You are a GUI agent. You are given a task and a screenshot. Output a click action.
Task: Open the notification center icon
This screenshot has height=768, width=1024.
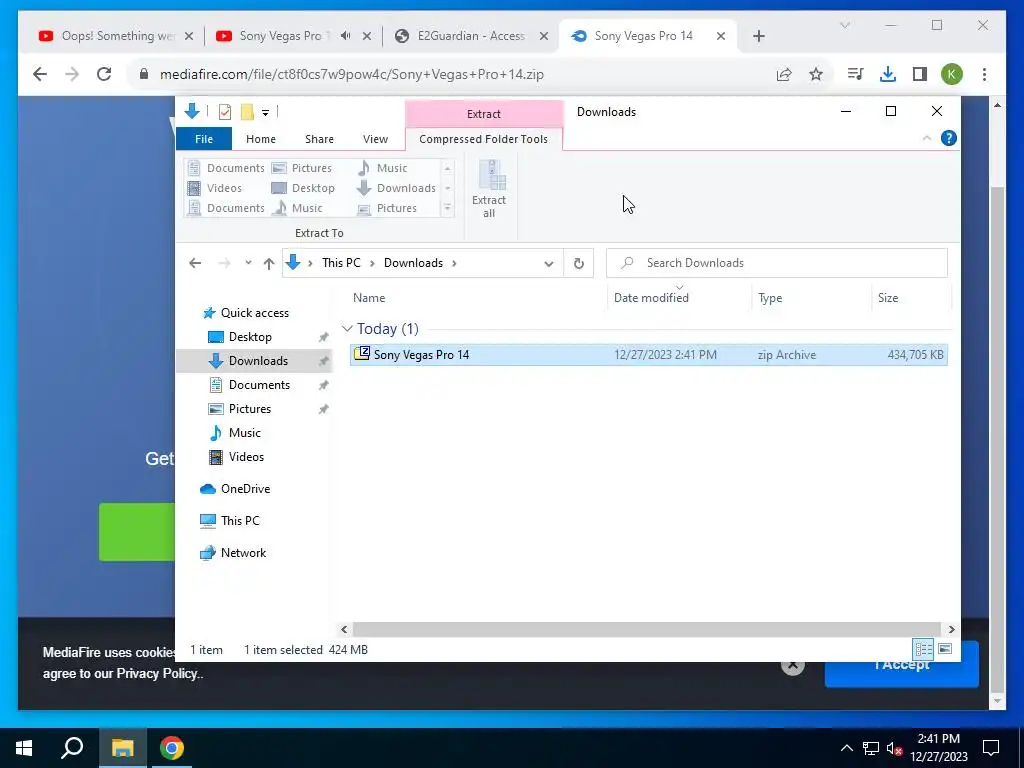(x=991, y=748)
